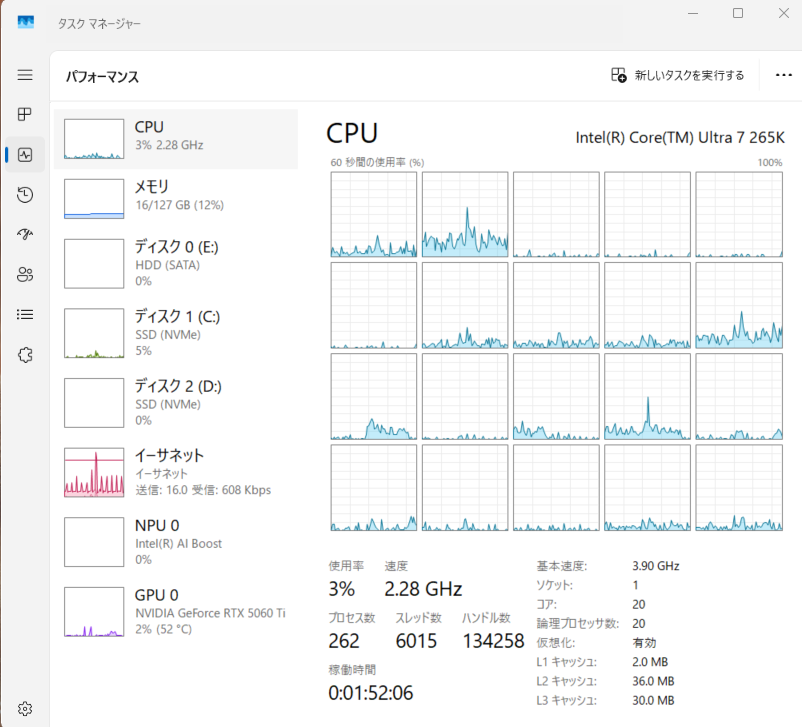Switch to the Users page icon

pyautogui.click(x=25, y=275)
